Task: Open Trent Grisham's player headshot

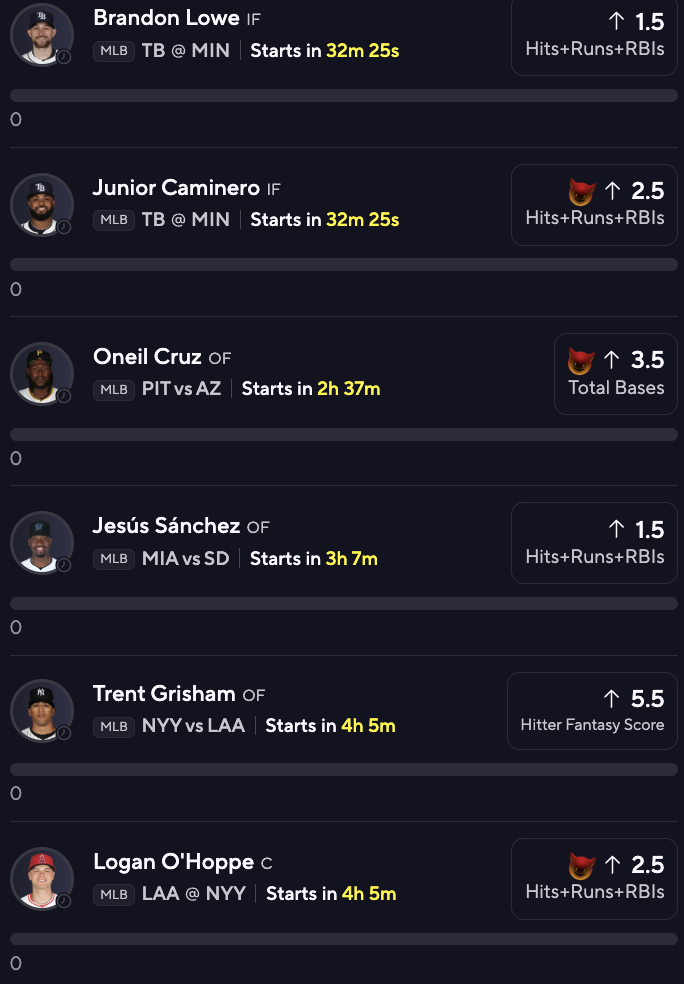Action: (42, 710)
